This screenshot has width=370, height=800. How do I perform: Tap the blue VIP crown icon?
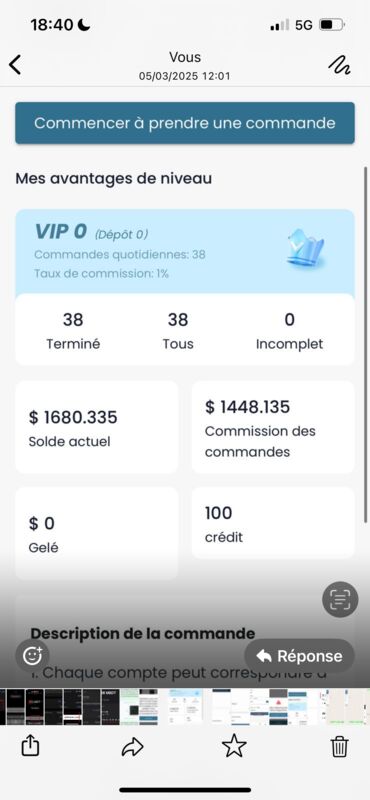pyautogui.click(x=305, y=248)
